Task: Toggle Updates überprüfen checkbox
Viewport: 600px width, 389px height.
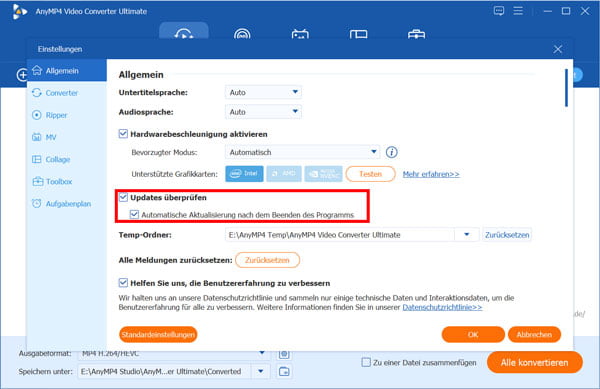Action: point(123,197)
